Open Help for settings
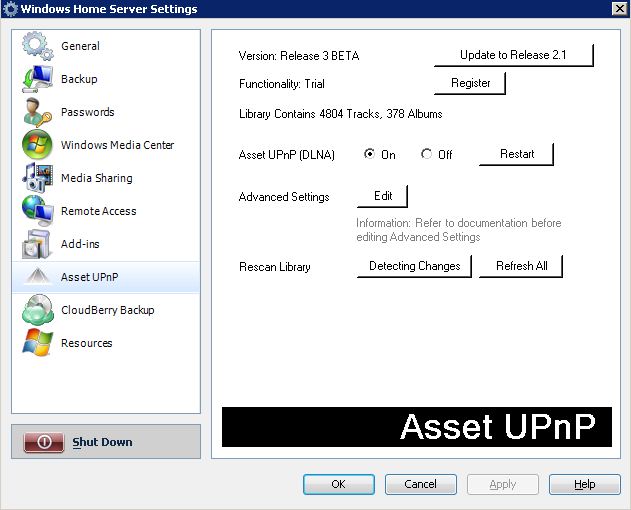The width and height of the screenshot is (631, 510). [x=585, y=484]
